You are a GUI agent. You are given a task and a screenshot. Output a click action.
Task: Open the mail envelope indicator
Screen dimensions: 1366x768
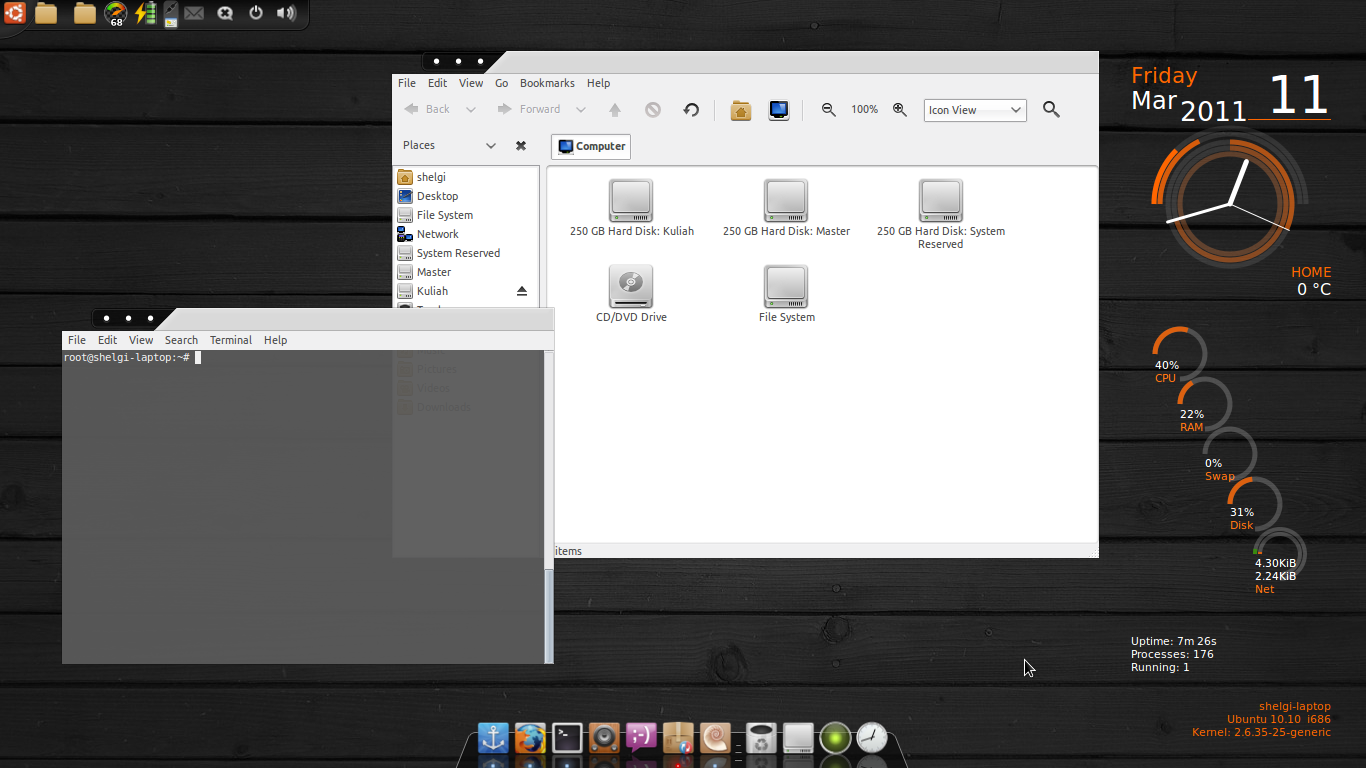point(194,14)
